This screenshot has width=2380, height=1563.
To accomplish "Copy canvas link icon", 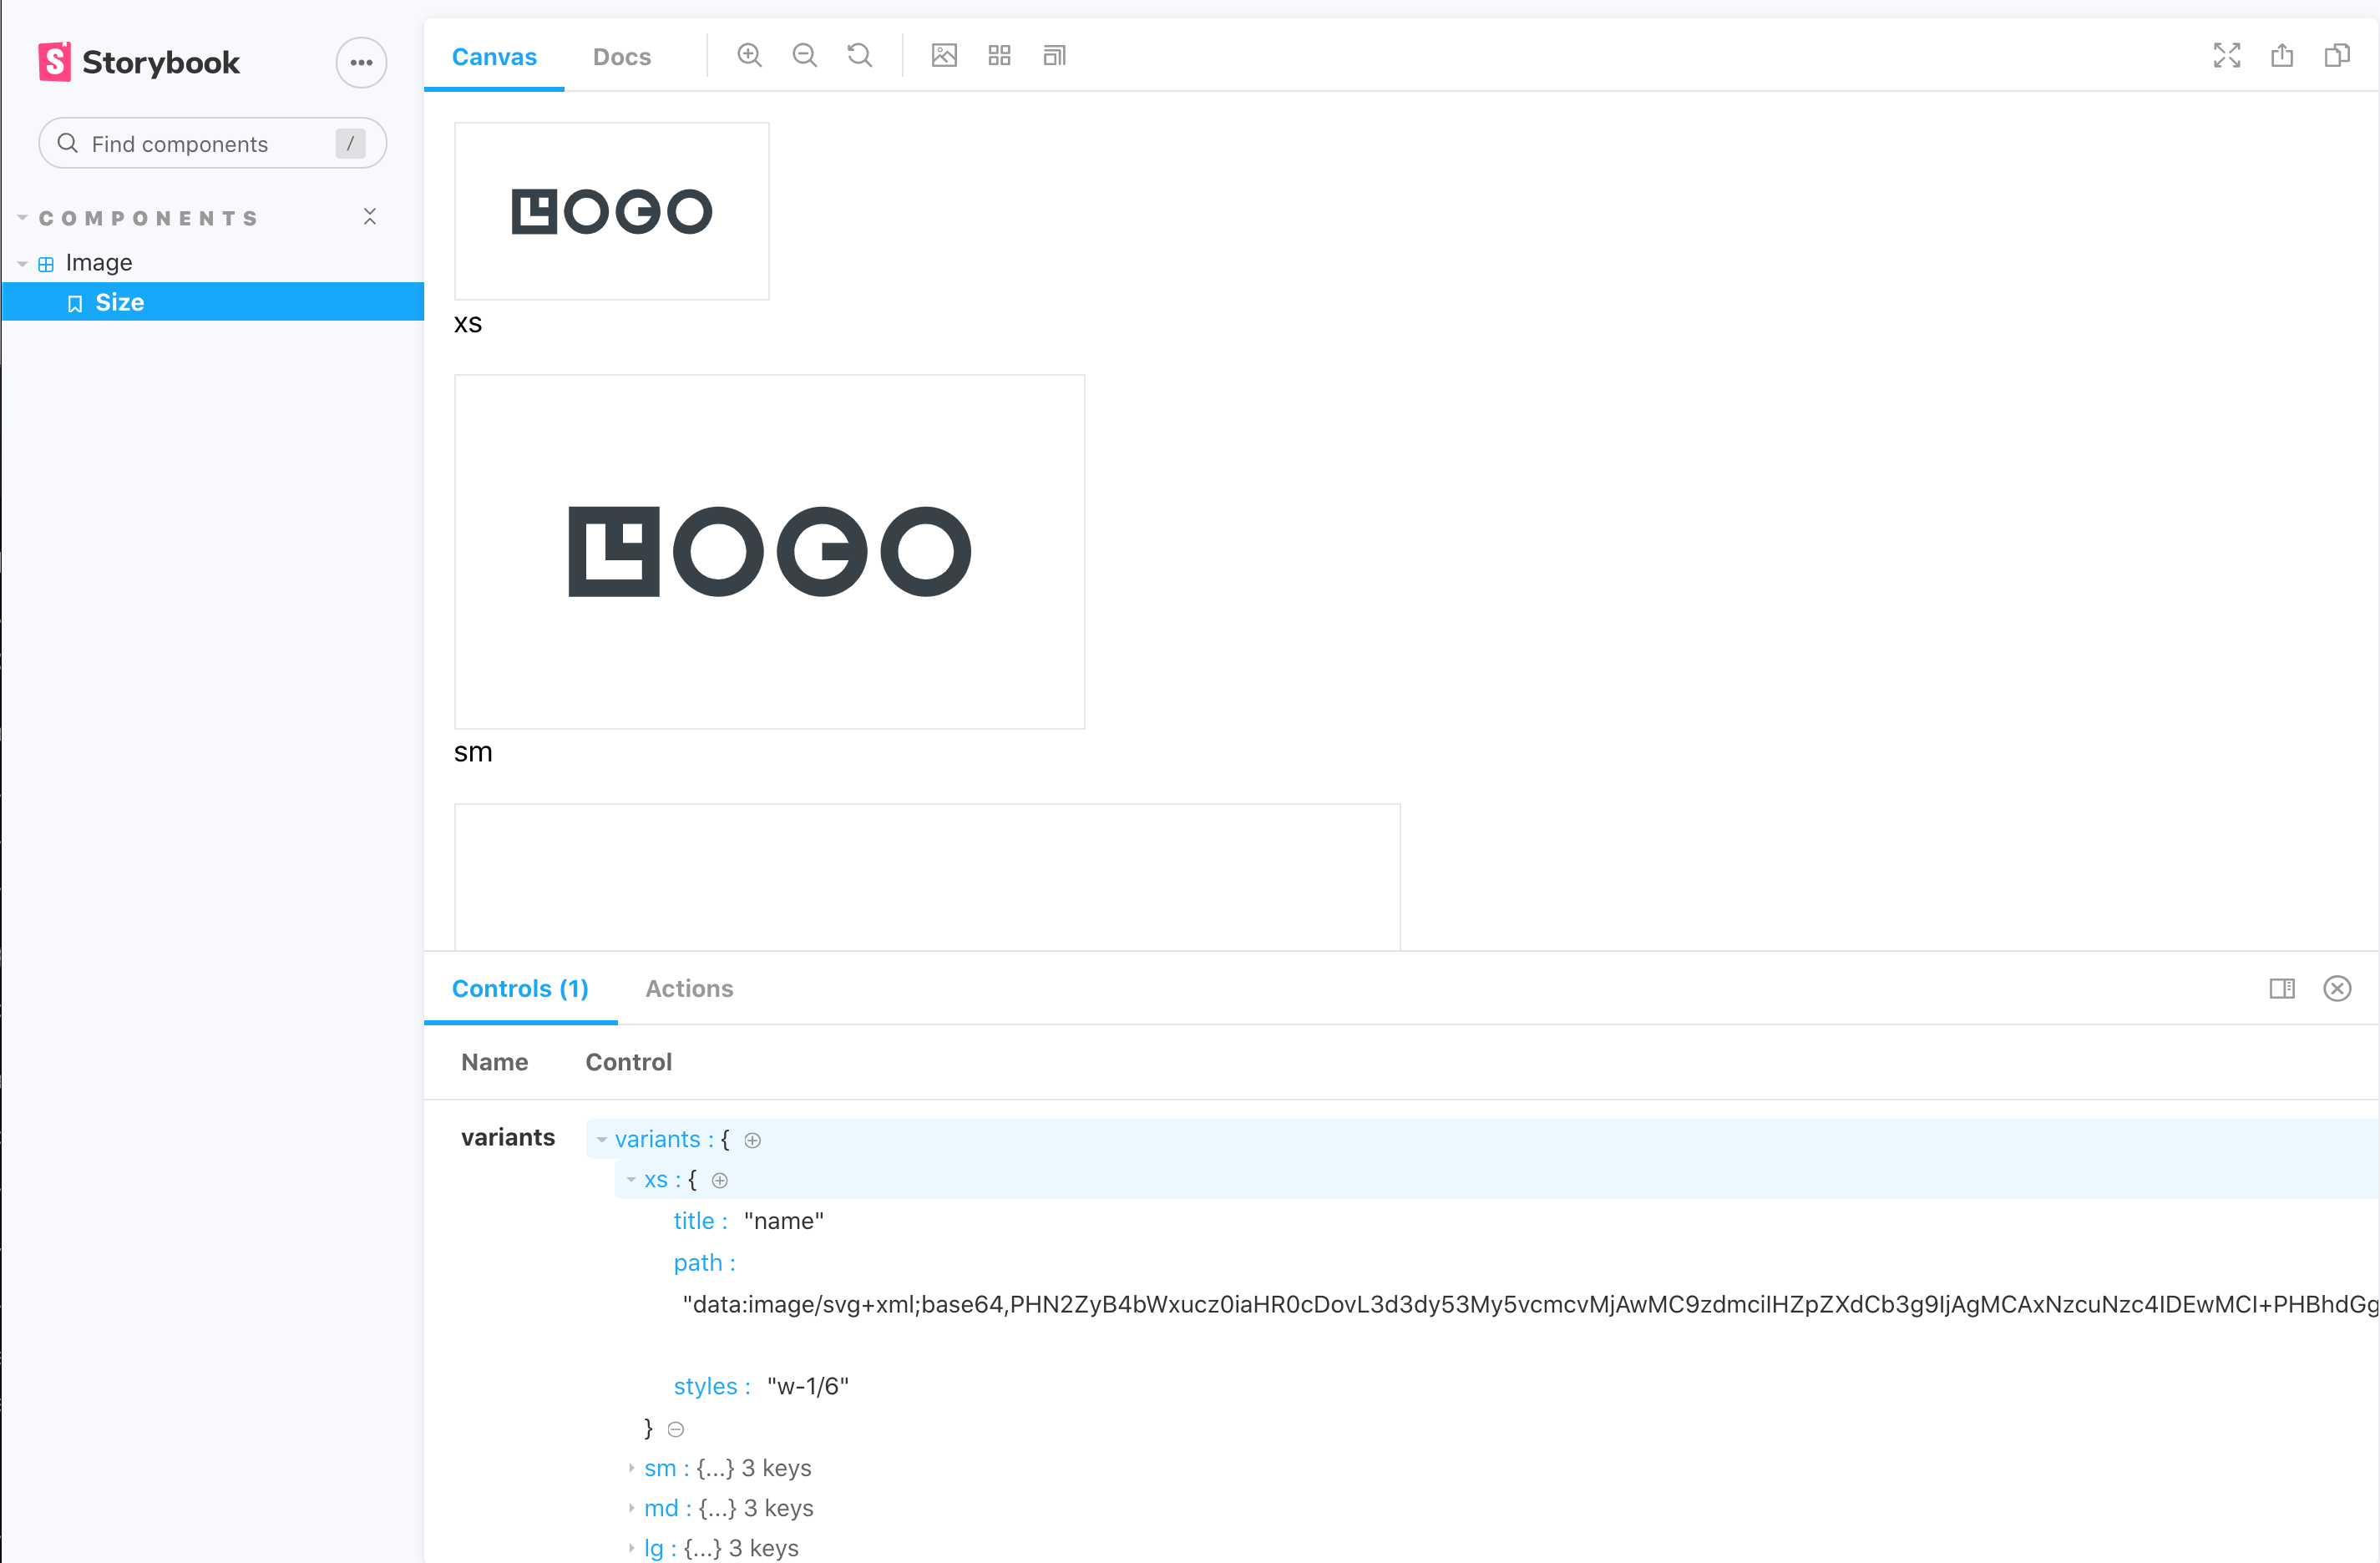I will [2336, 56].
